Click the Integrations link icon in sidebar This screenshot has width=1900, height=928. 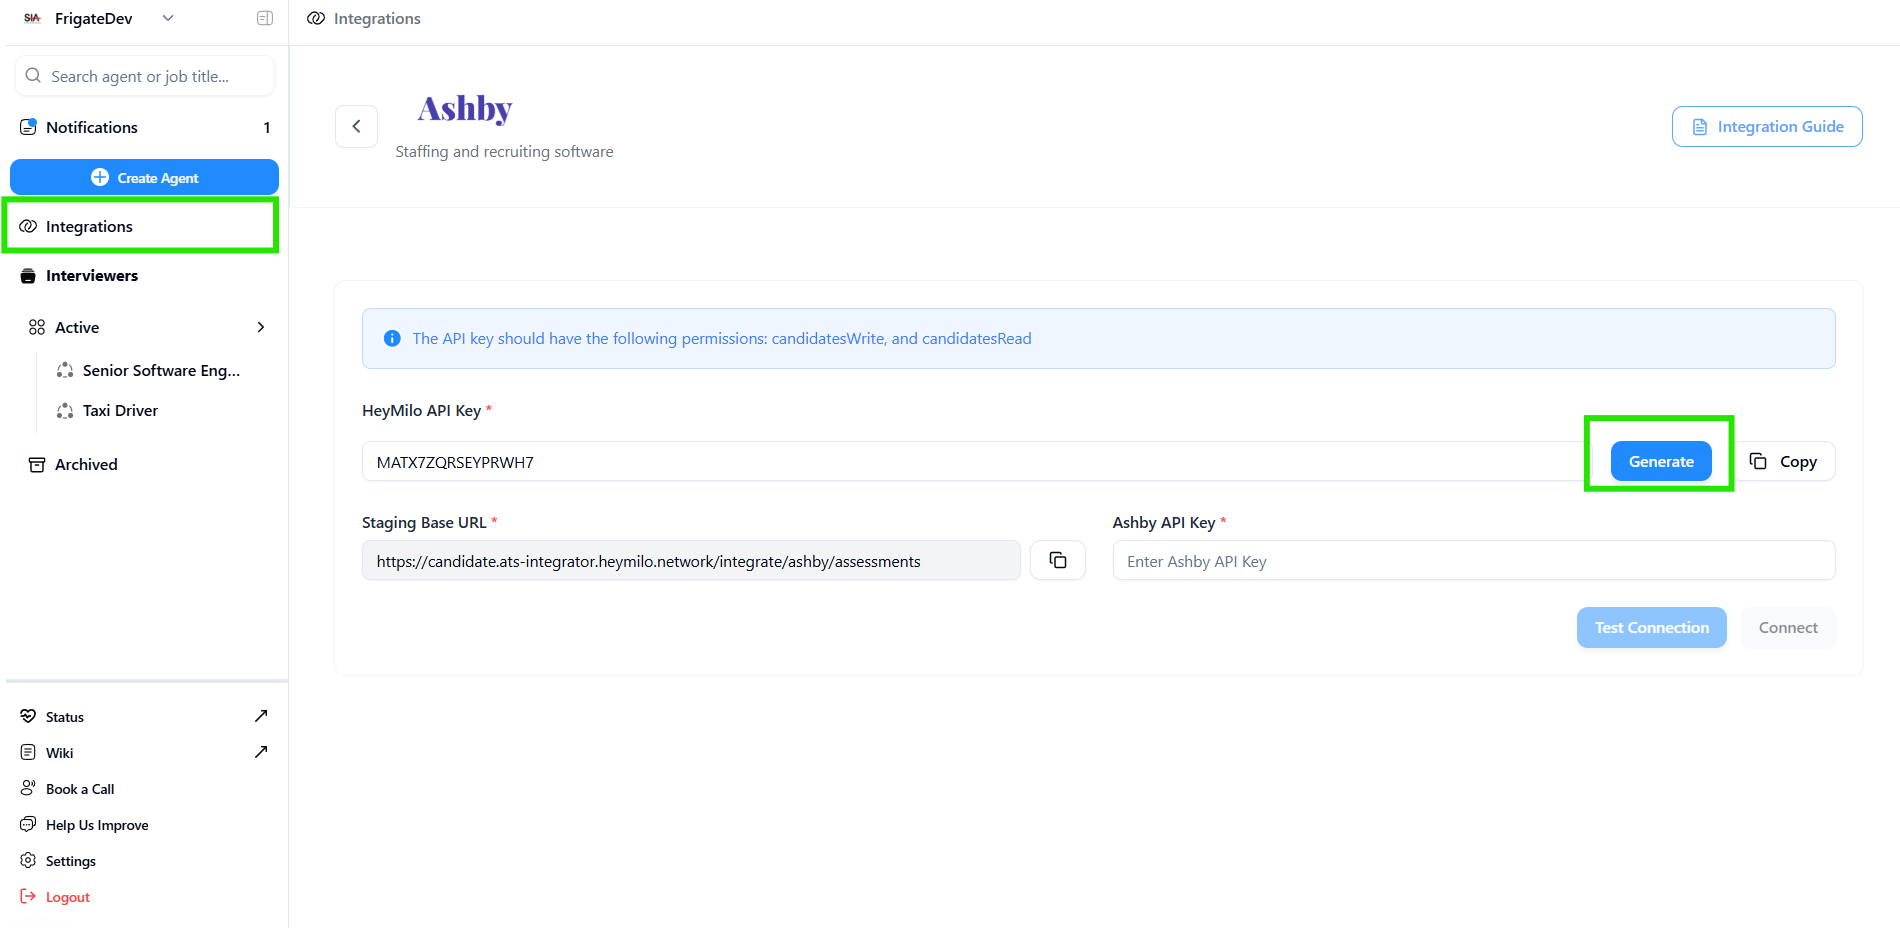[28, 226]
